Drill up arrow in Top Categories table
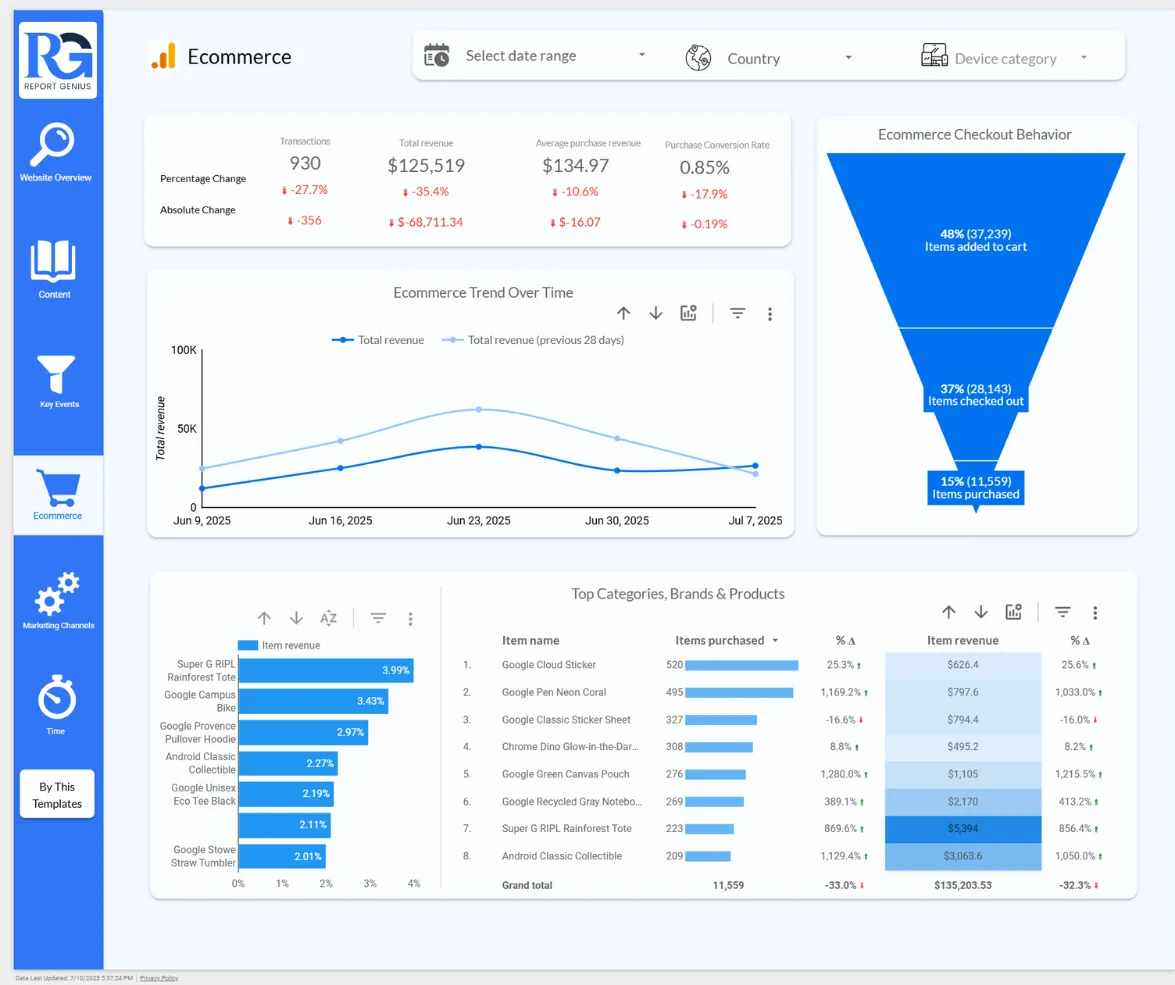The width and height of the screenshot is (1175, 985). [949, 612]
